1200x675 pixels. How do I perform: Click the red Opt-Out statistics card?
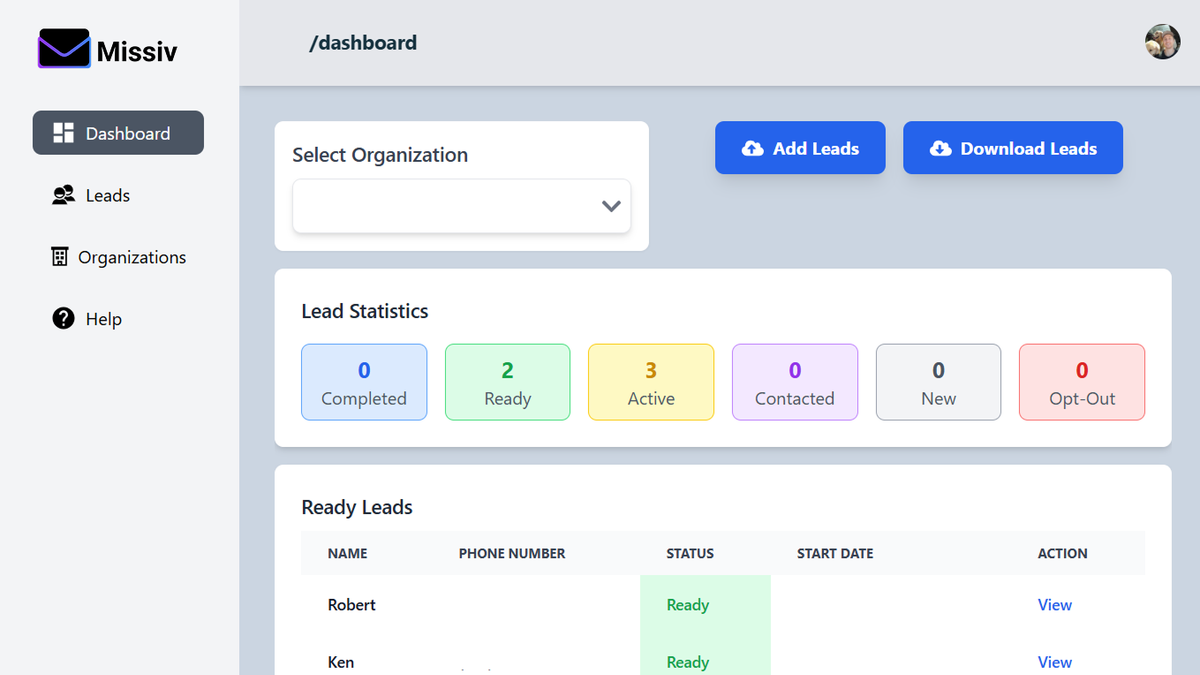coord(1081,382)
